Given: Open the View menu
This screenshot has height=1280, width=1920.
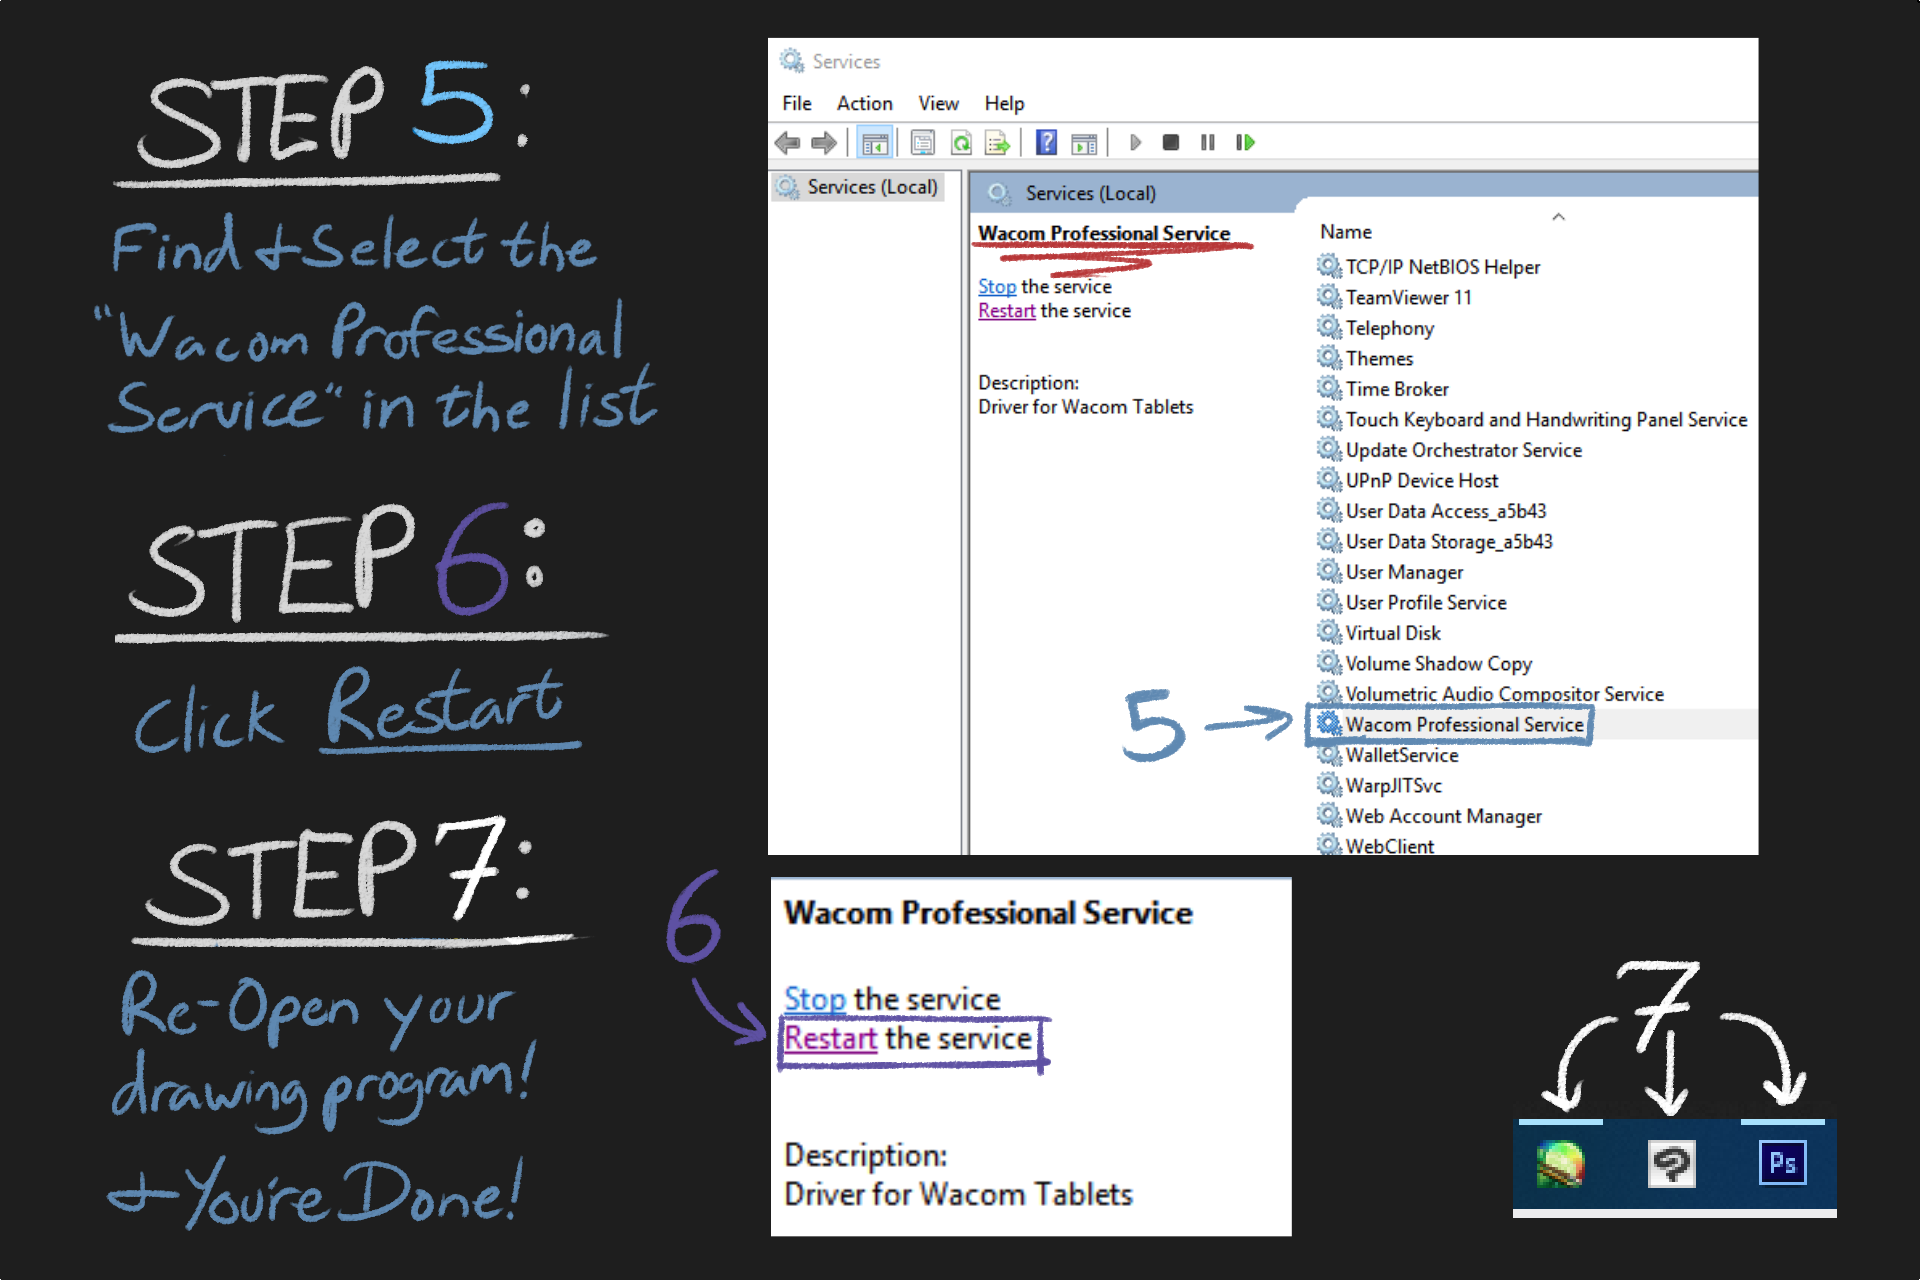Looking at the screenshot, I should (x=938, y=103).
